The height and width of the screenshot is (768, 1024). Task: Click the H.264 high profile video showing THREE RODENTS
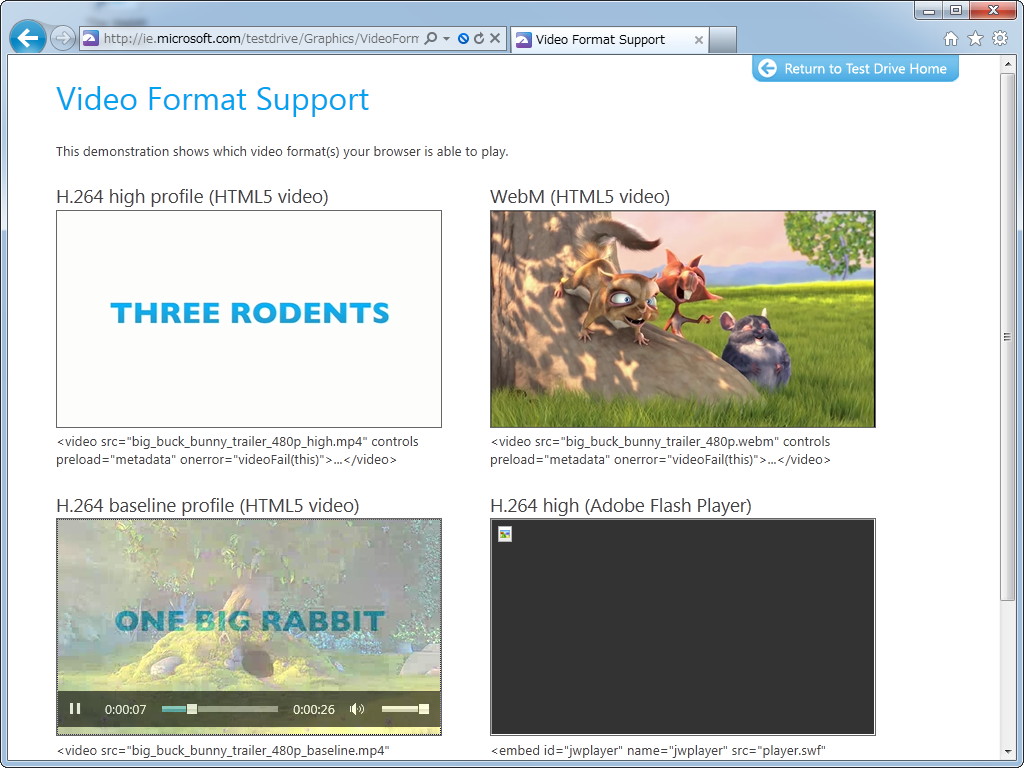tap(249, 319)
